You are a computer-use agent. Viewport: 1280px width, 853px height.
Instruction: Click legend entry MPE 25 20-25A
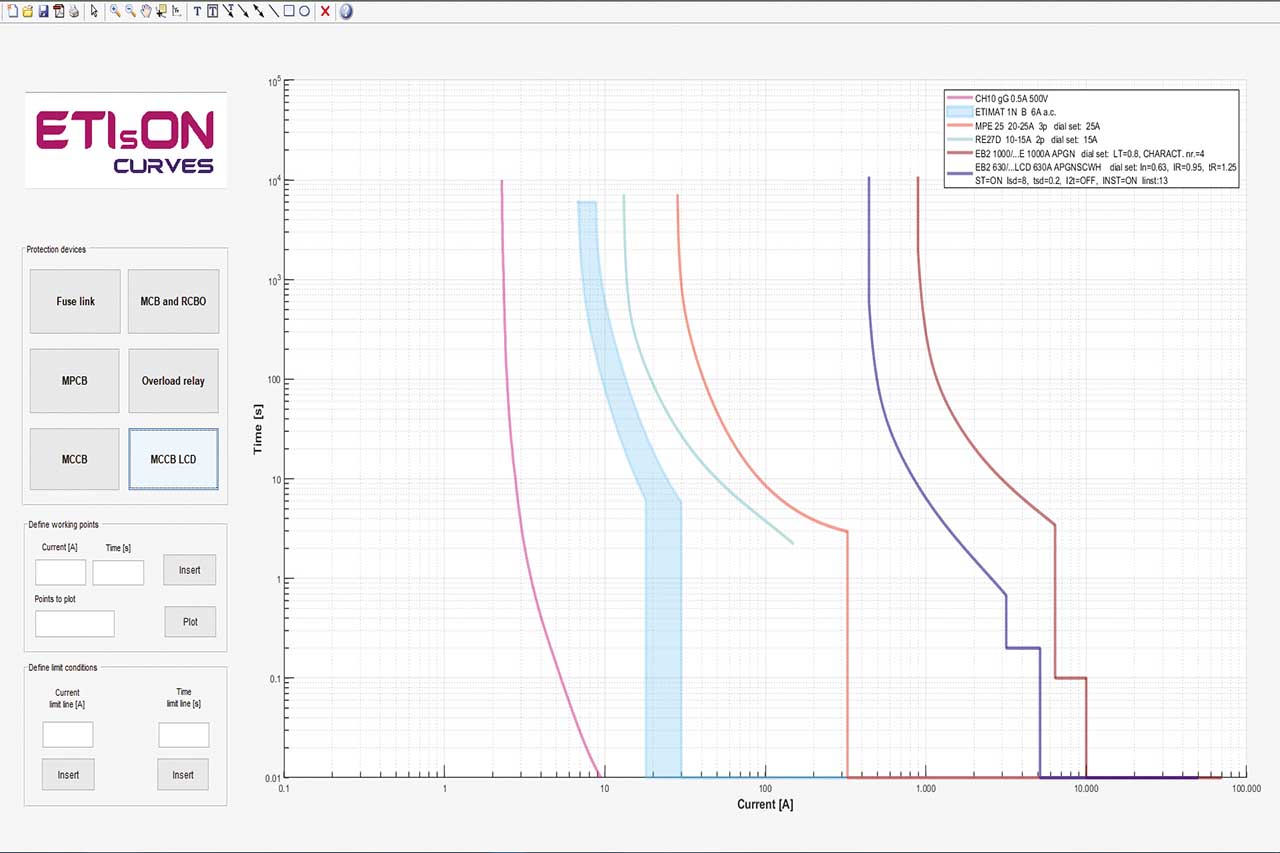1025,126
